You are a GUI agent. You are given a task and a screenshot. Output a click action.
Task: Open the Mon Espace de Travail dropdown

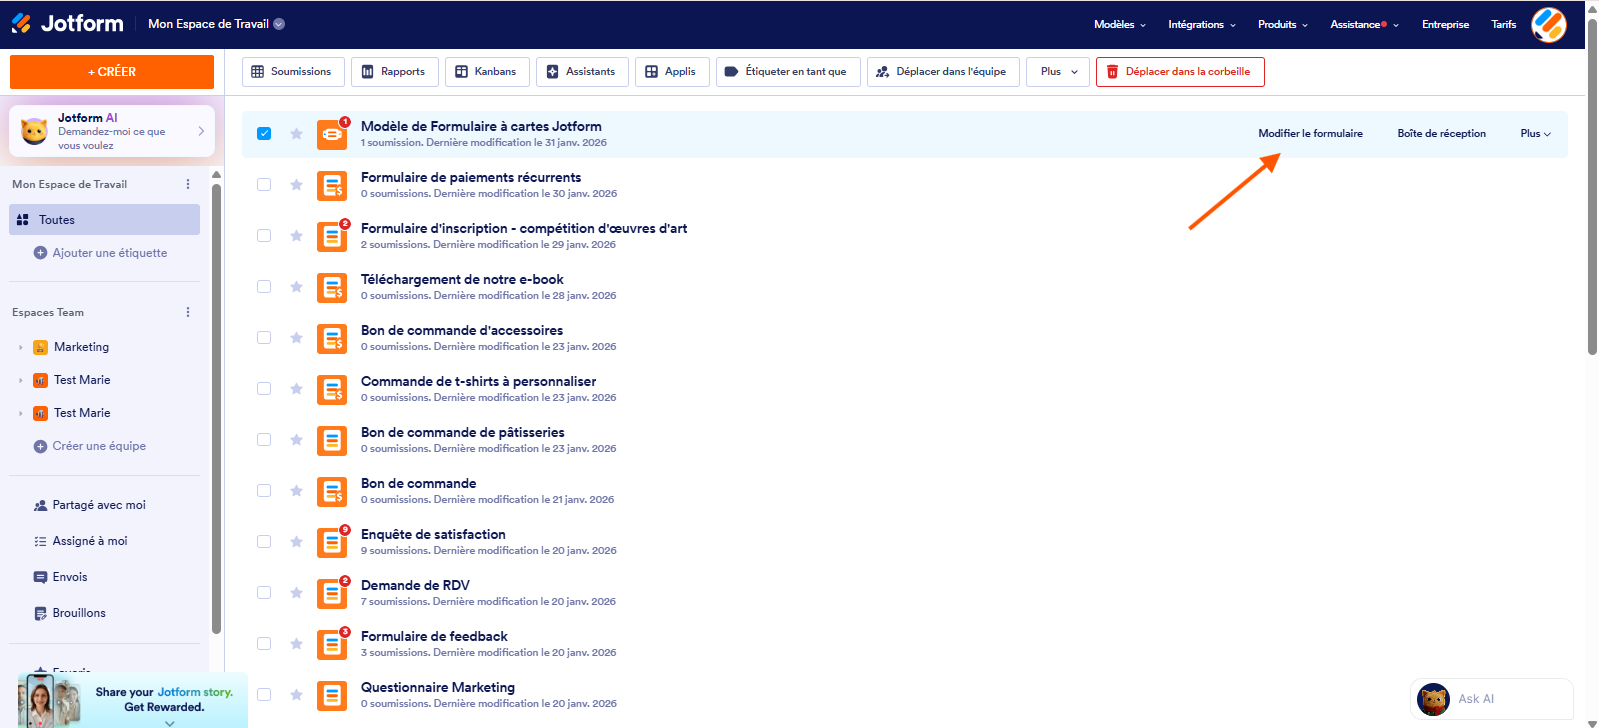216,24
